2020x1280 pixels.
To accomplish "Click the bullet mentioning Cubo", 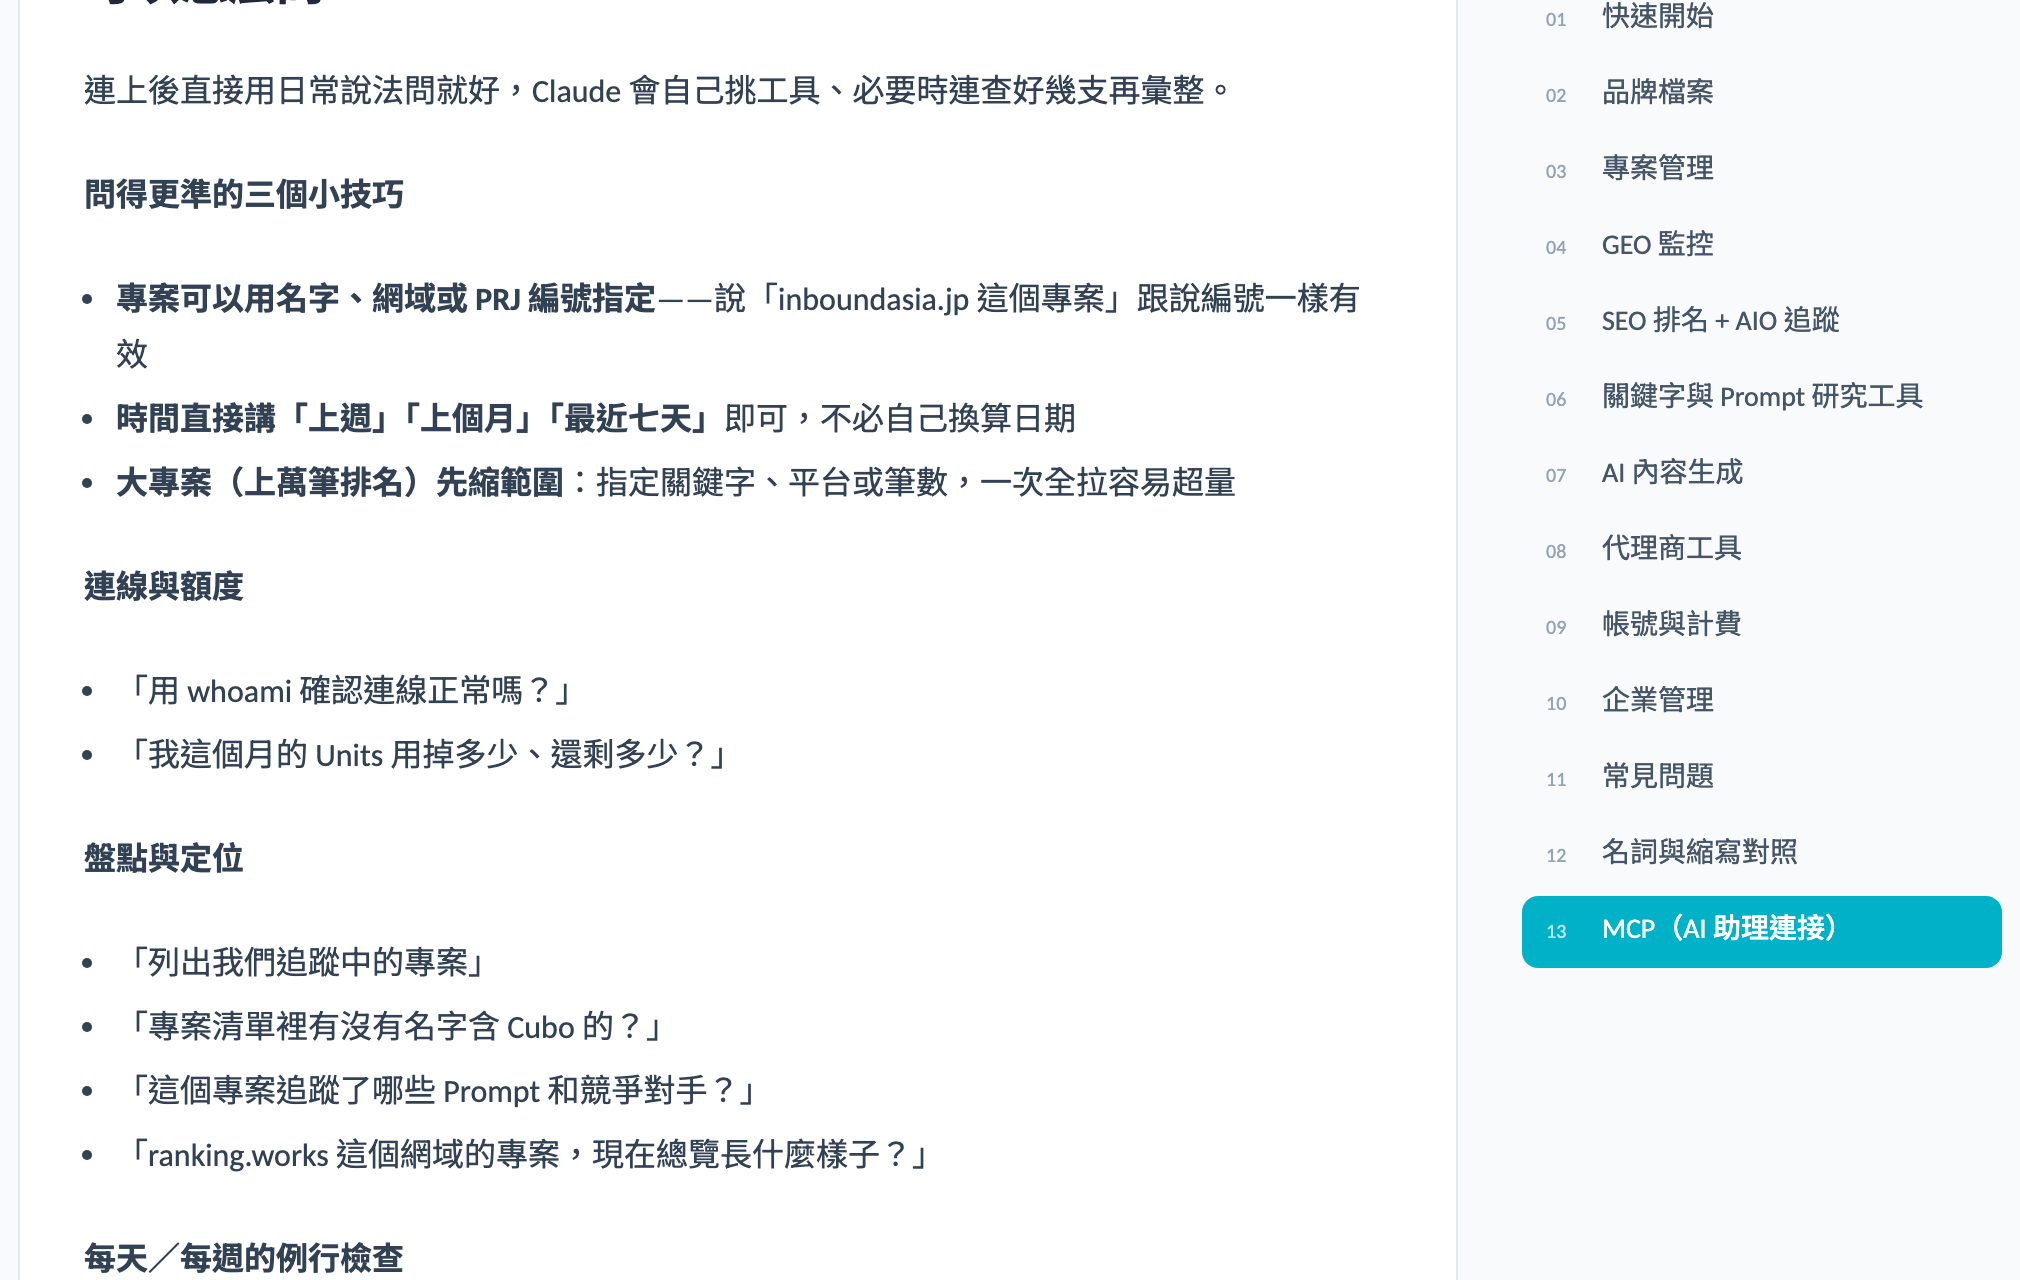I will (x=391, y=1027).
